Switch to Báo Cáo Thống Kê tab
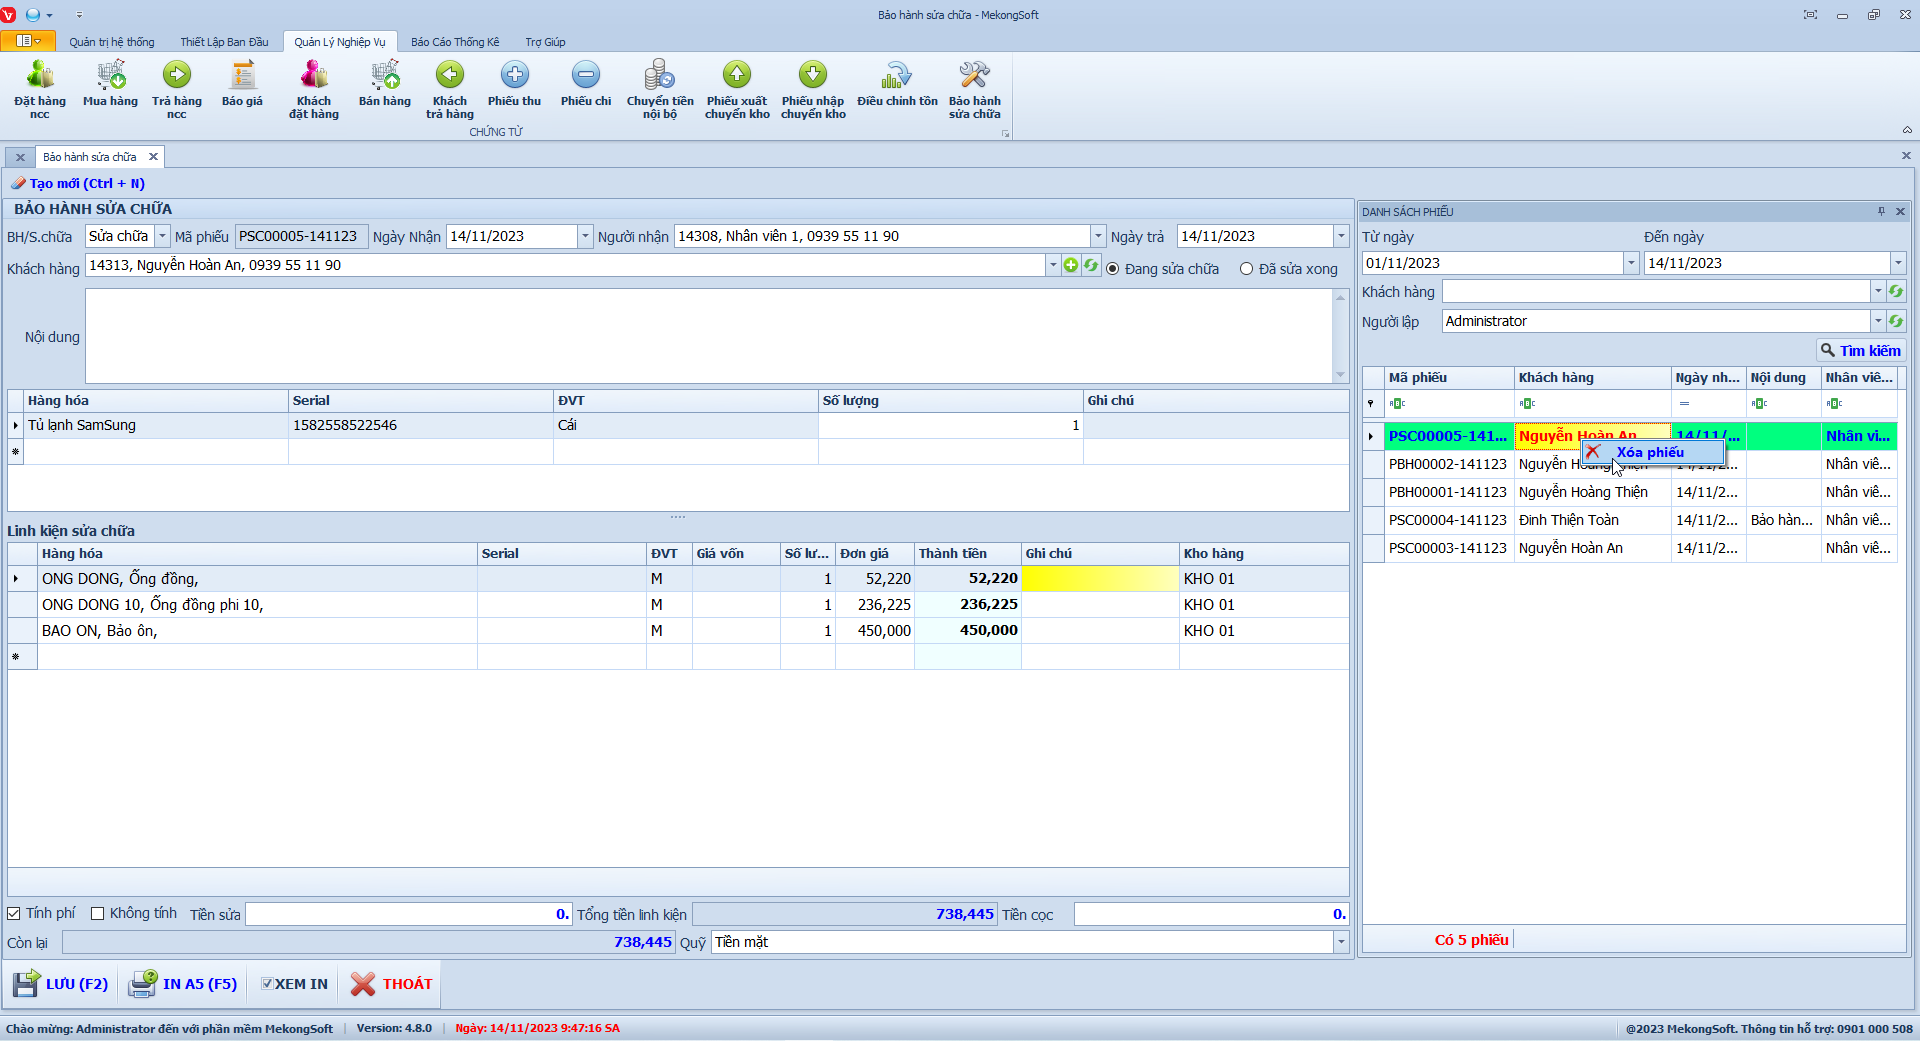 click(x=454, y=42)
